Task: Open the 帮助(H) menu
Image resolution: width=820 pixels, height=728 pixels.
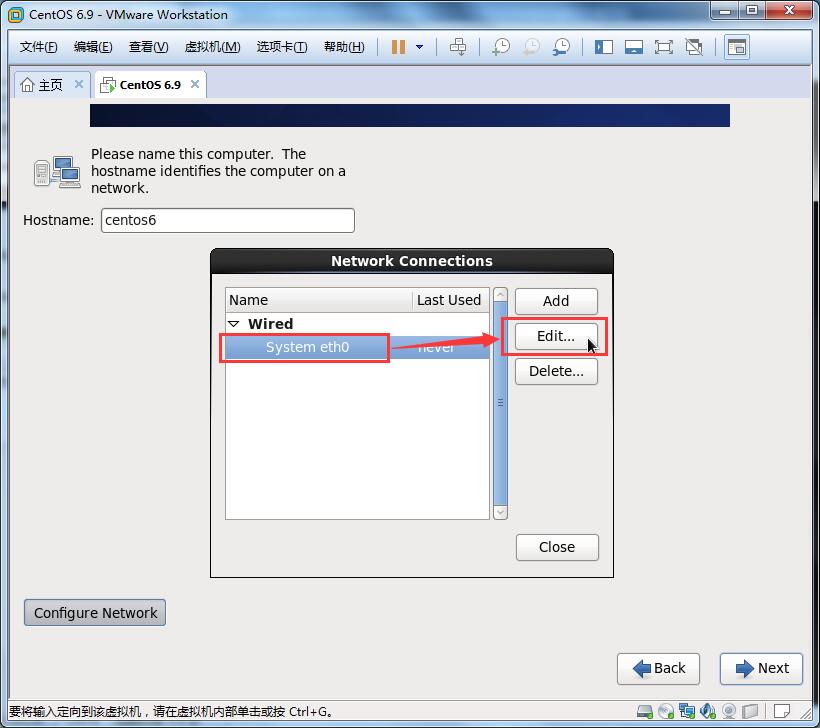Action: click(x=344, y=47)
